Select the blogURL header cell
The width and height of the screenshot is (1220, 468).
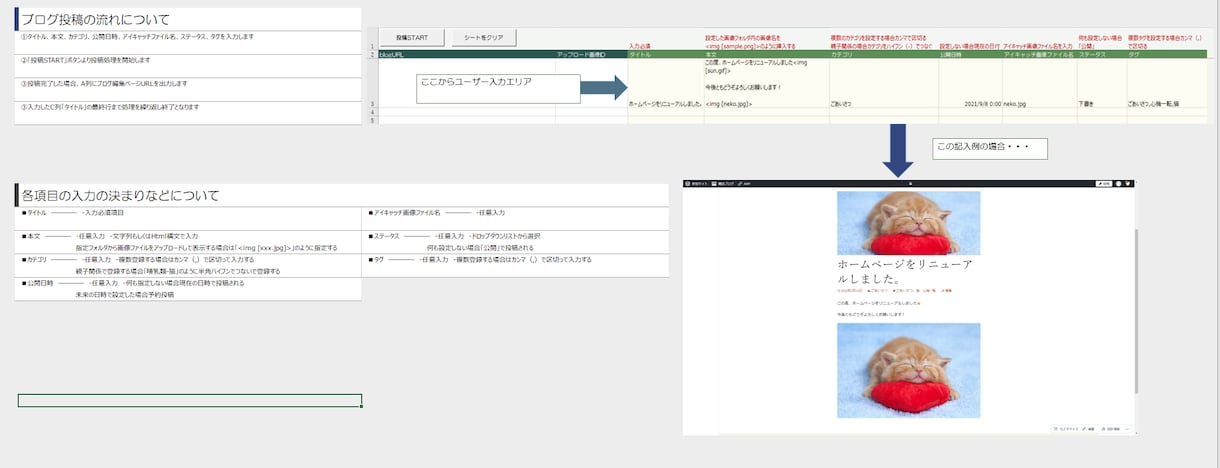[x=466, y=54]
